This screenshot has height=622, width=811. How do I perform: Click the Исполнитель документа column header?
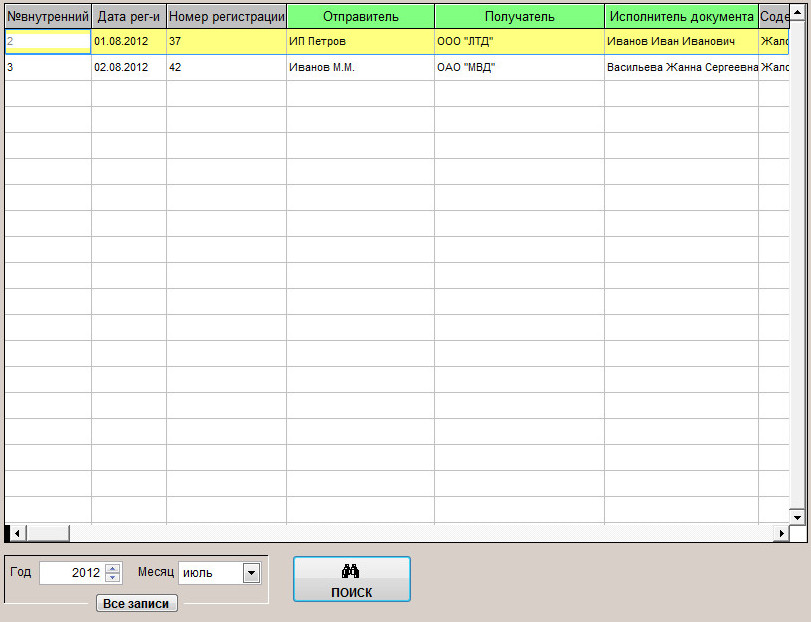681,17
